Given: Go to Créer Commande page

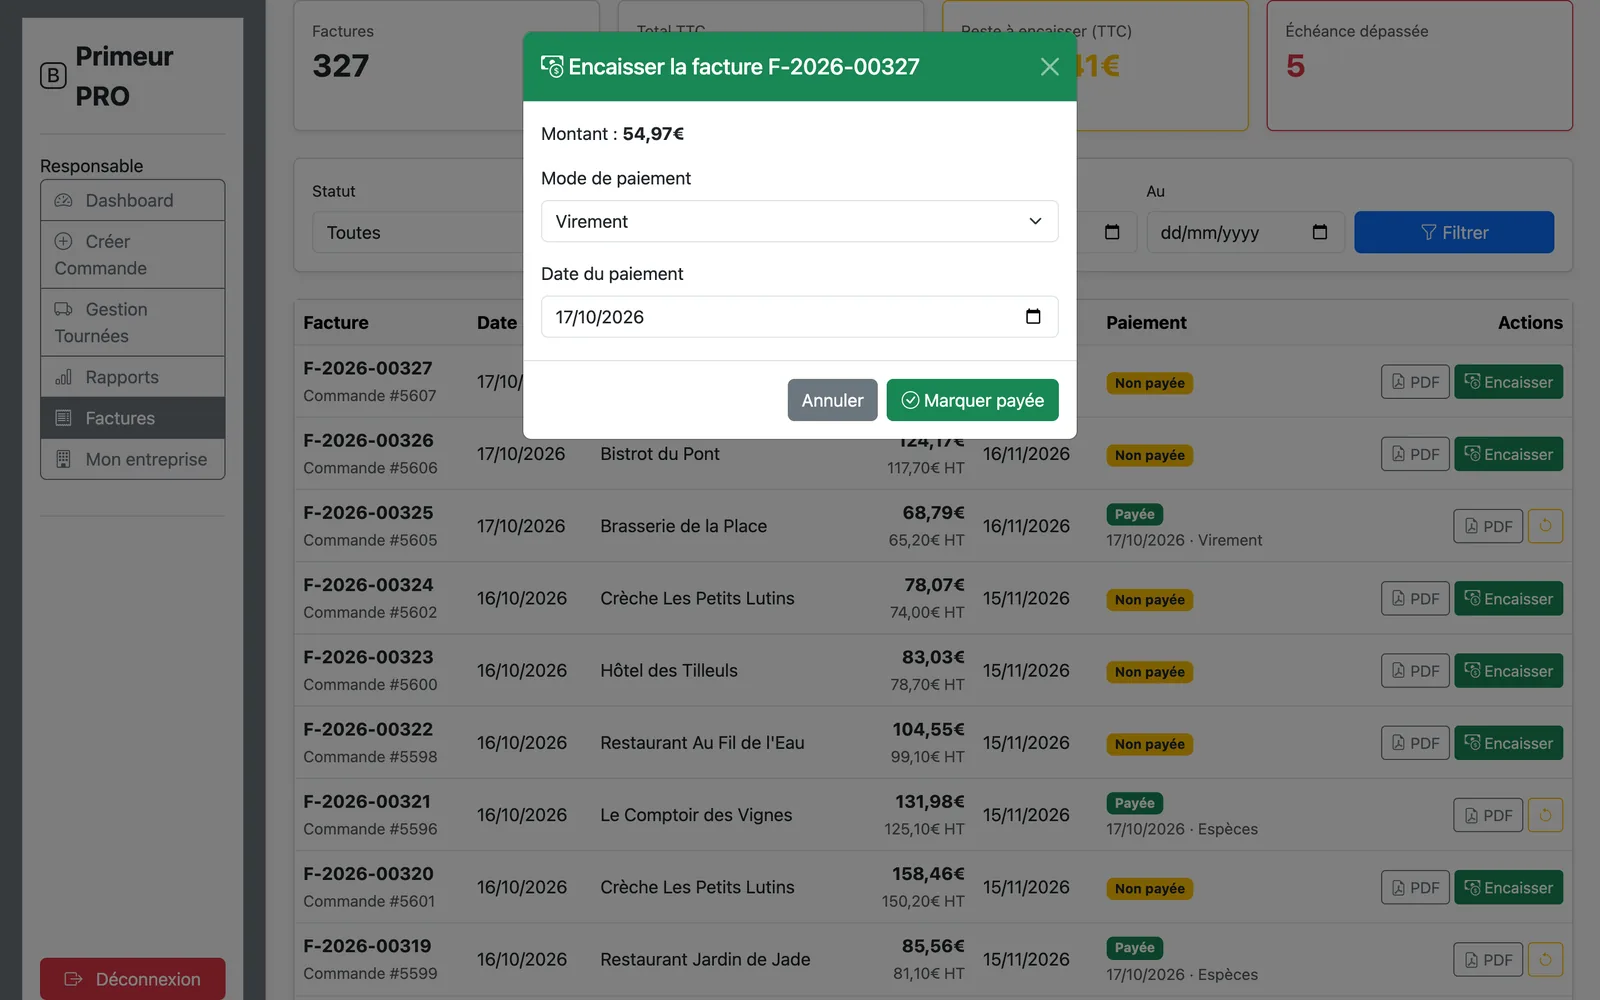Looking at the screenshot, I should click(x=132, y=255).
